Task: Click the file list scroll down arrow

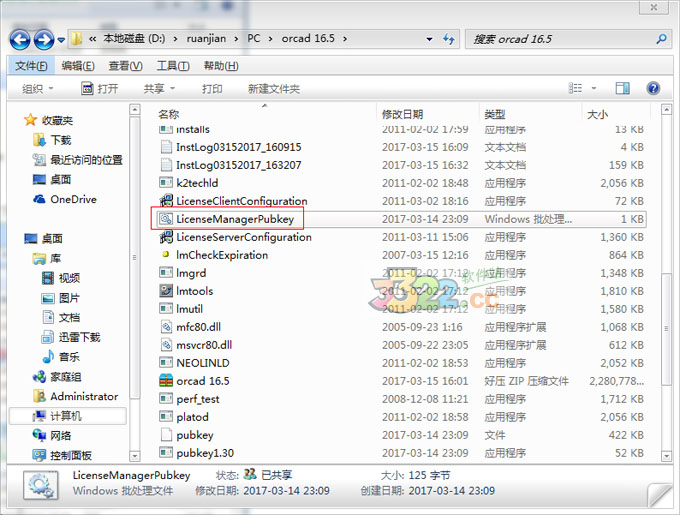Action: coord(667,456)
